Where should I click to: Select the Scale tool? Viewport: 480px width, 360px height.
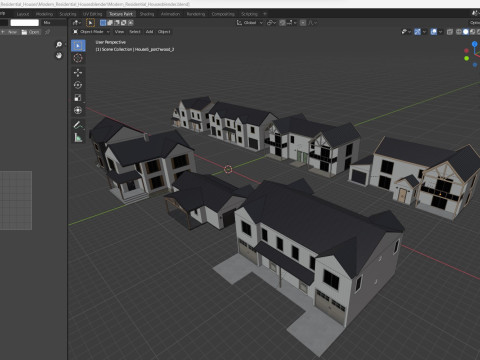[78, 98]
